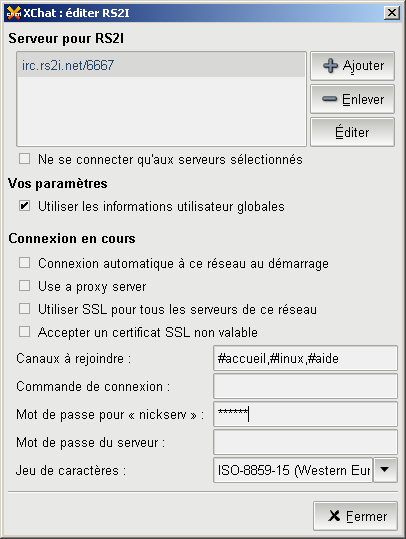Click empty area of server list
Viewport: 406px width, 539px height.
click(x=161, y=111)
